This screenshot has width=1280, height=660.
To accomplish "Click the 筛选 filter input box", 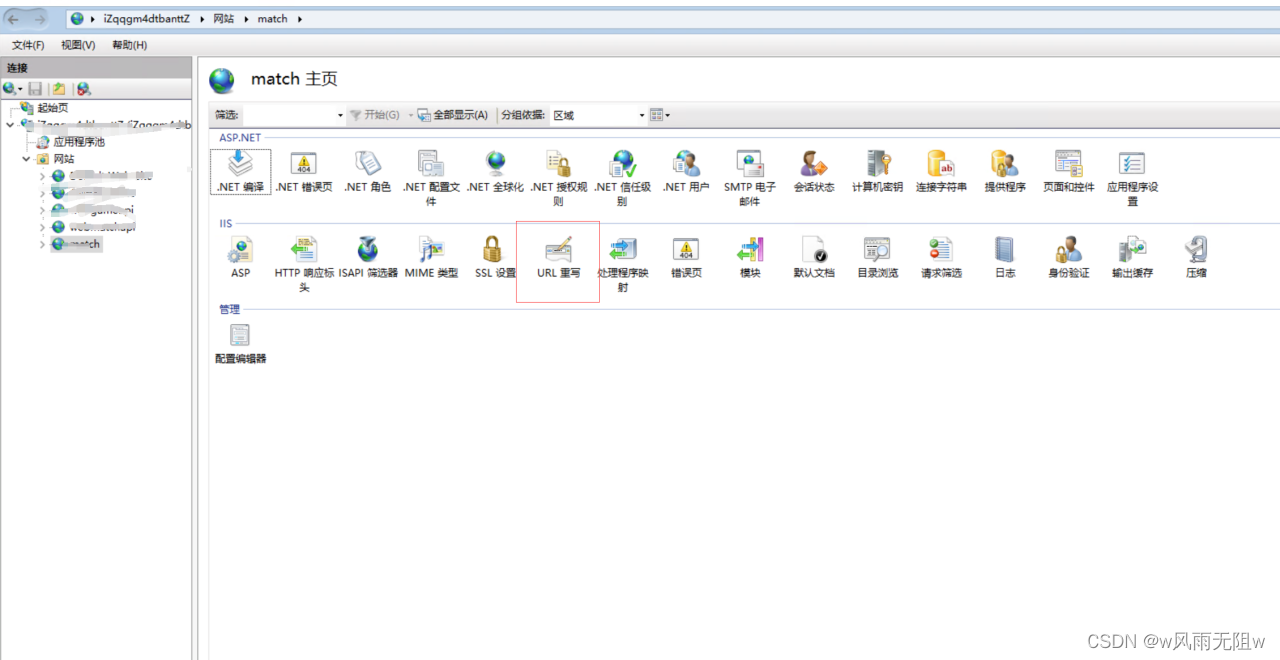I will tap(290, 115).
